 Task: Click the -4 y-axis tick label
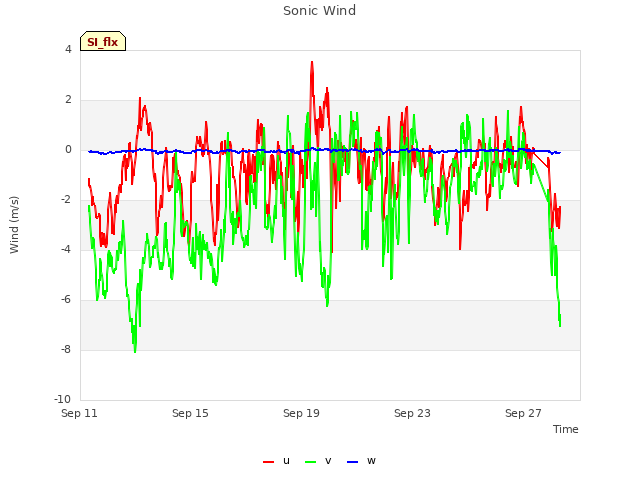click(66, 249)
